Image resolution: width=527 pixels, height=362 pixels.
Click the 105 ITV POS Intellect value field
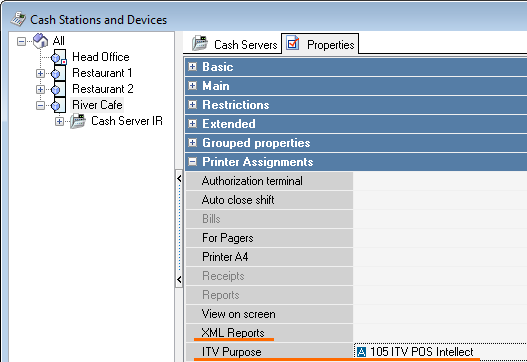[440, 352]
